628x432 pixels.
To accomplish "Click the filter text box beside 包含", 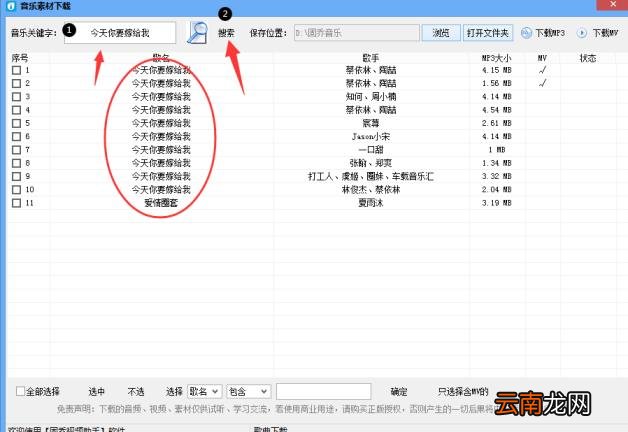I will 324,392.
